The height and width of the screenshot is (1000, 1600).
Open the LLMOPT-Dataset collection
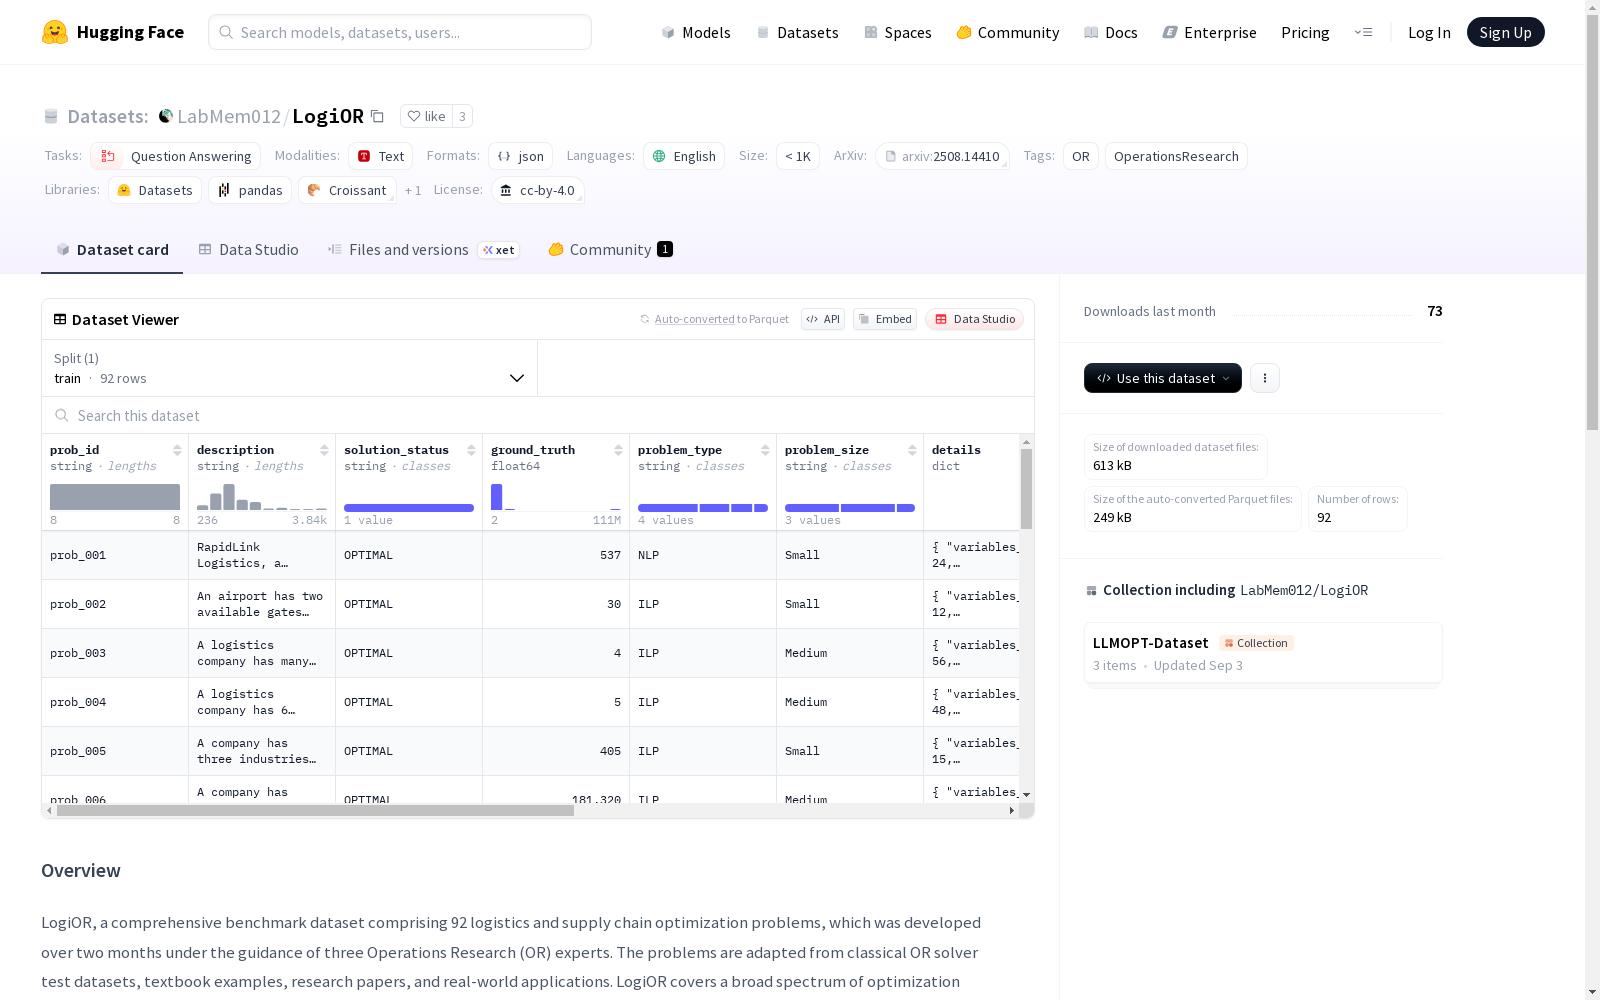coord(1263,653)
